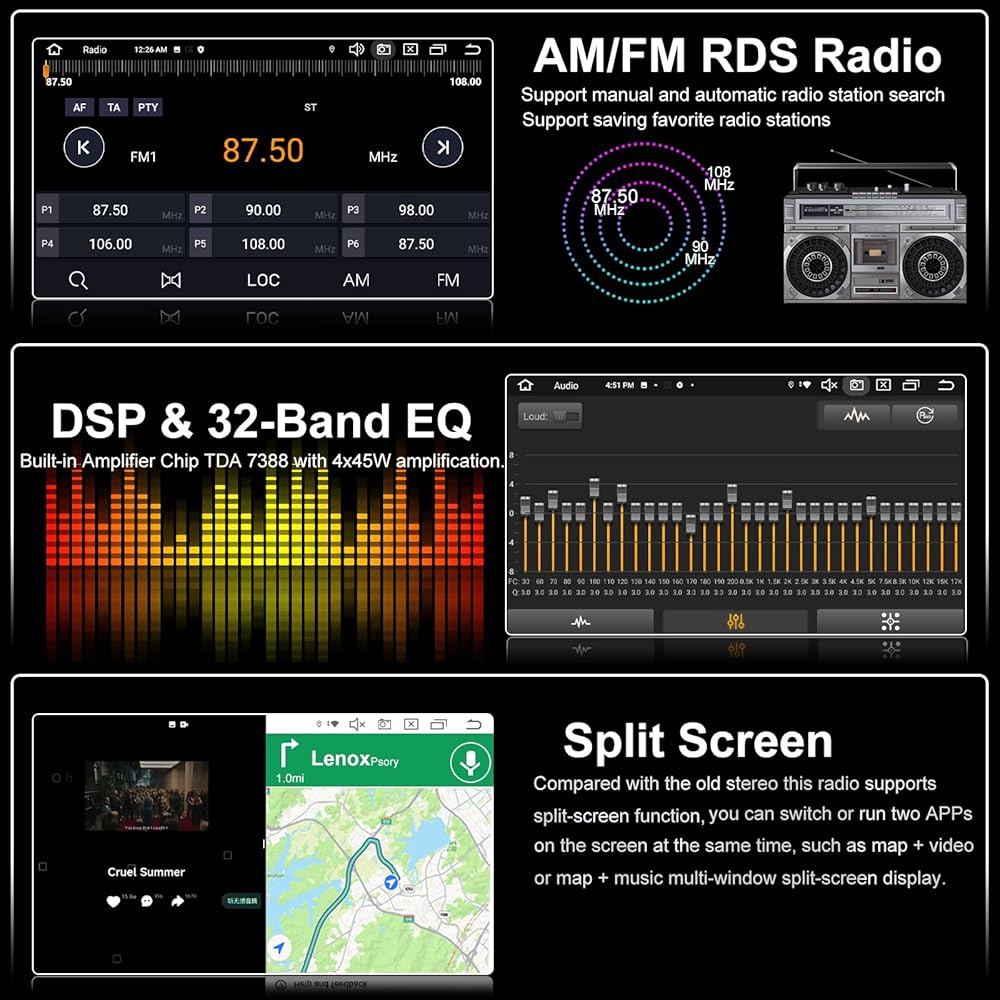Seek to the previous radio station
1000x1000 pixels.
coord(84,148)
